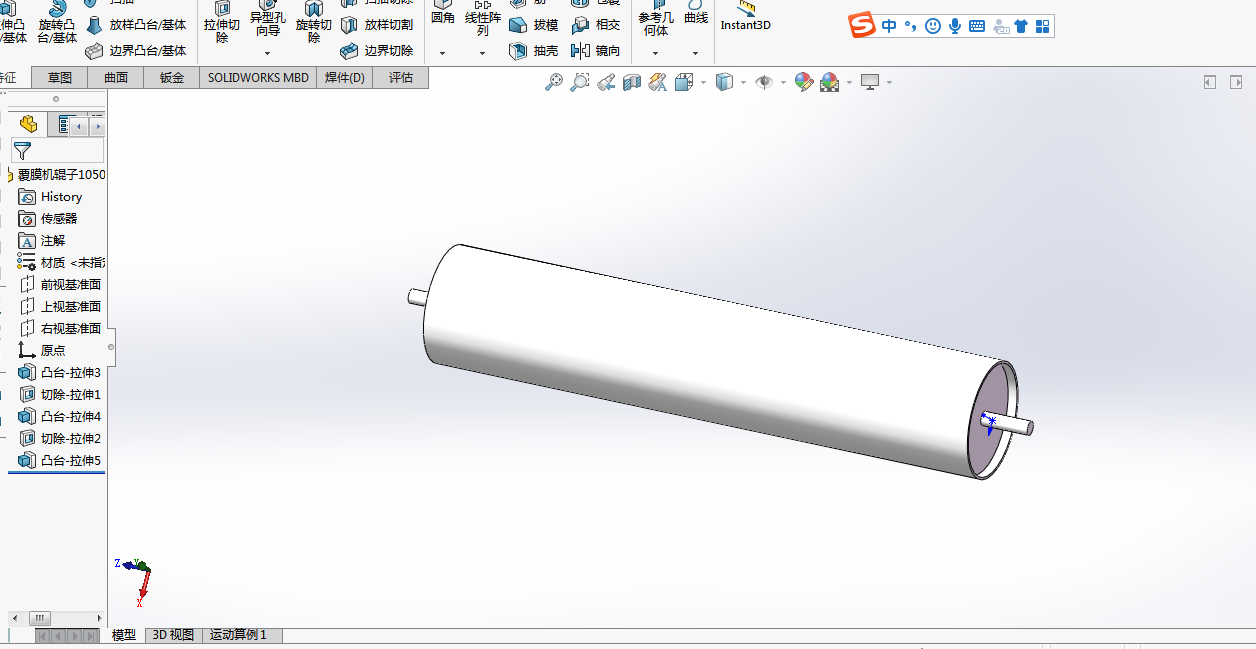Open the 曲线 curves dropdown arrow
Image resolution: width=1256 pixels, height=649 pixels.
(696, 53)
